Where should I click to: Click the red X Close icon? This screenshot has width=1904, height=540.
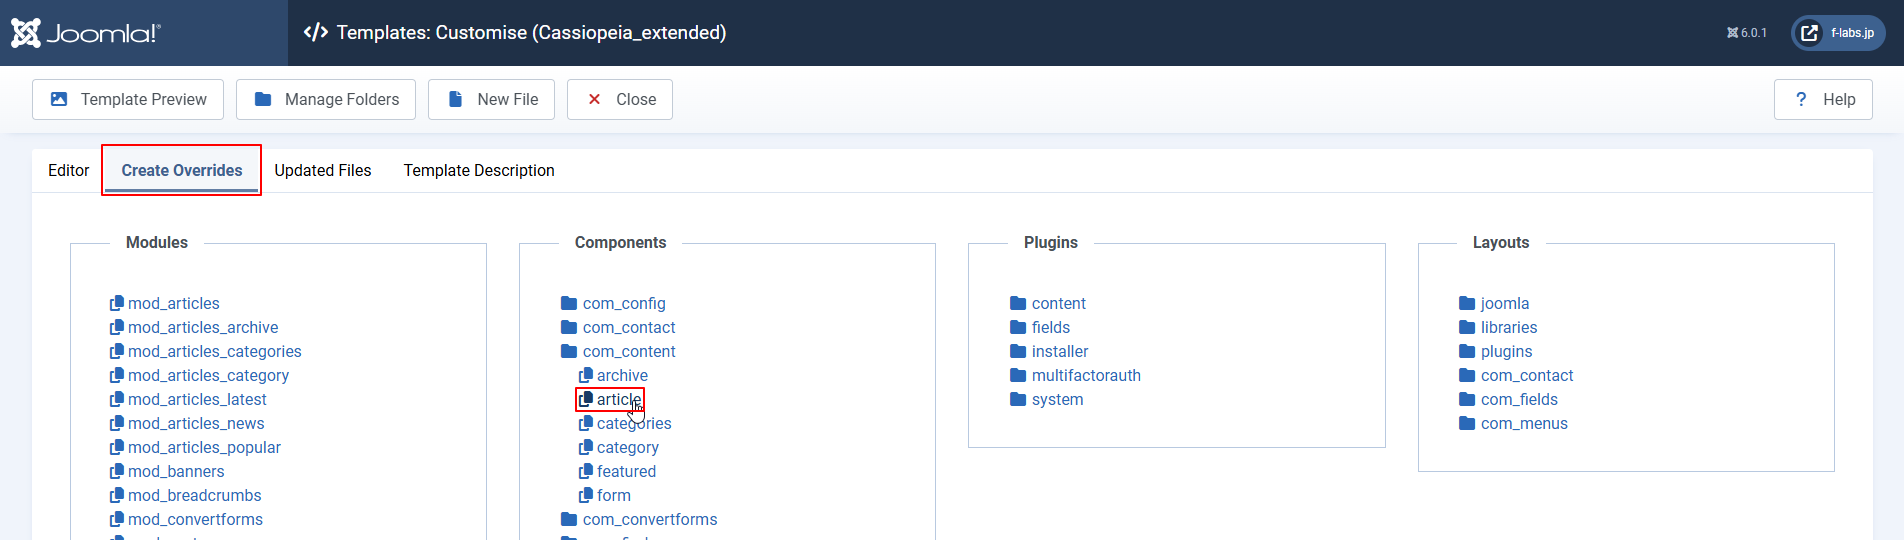point(594,99)
